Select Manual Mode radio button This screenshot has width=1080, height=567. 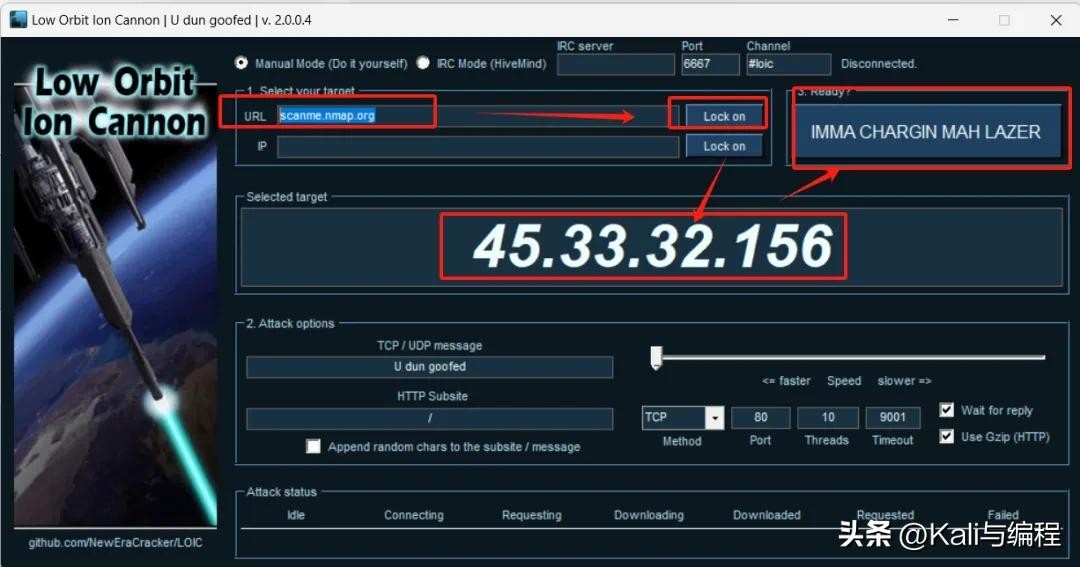click(x=241, y=63)
